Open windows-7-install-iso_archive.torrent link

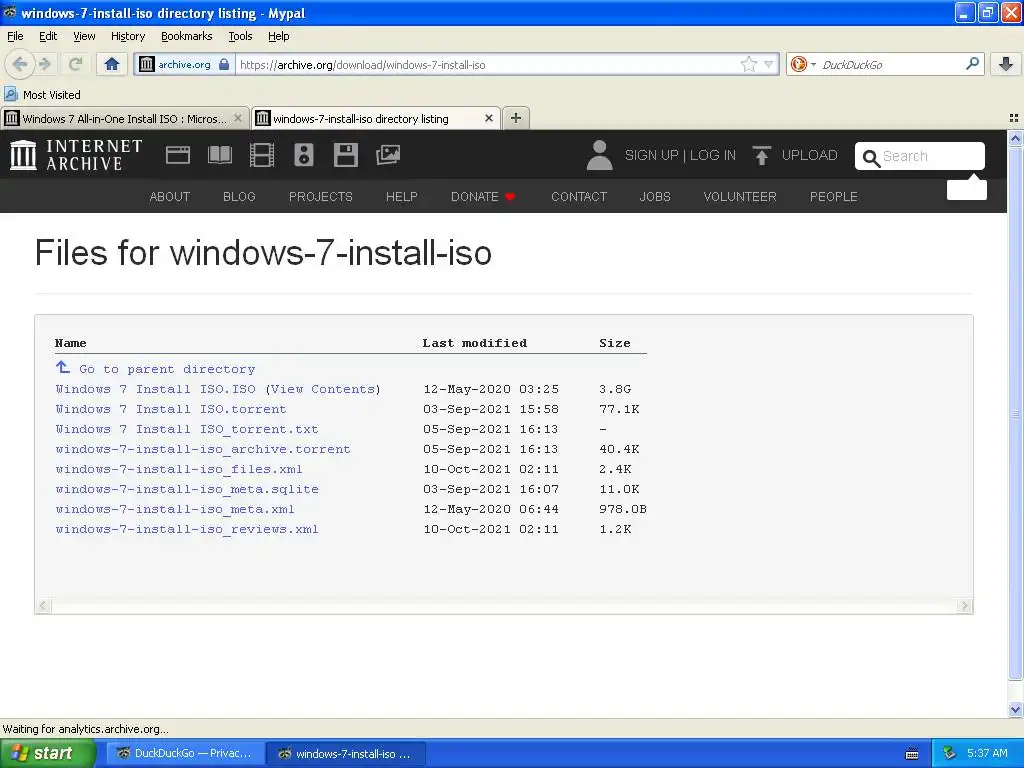(203, 449)
